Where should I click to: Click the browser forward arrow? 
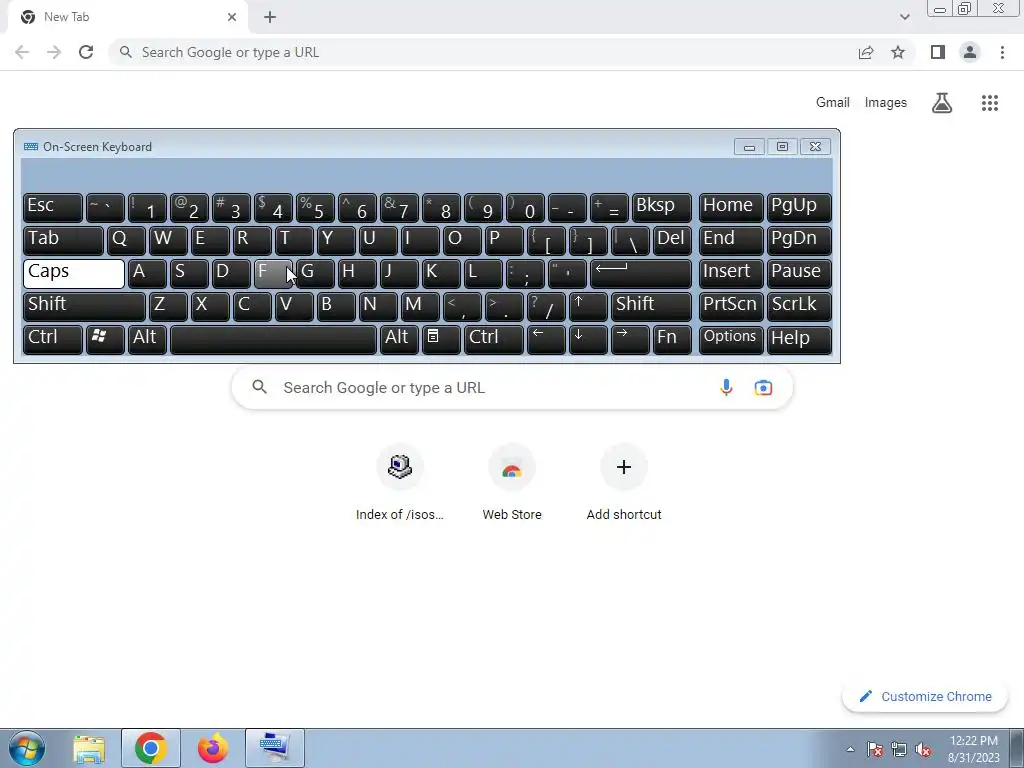[x=54, y=52]
